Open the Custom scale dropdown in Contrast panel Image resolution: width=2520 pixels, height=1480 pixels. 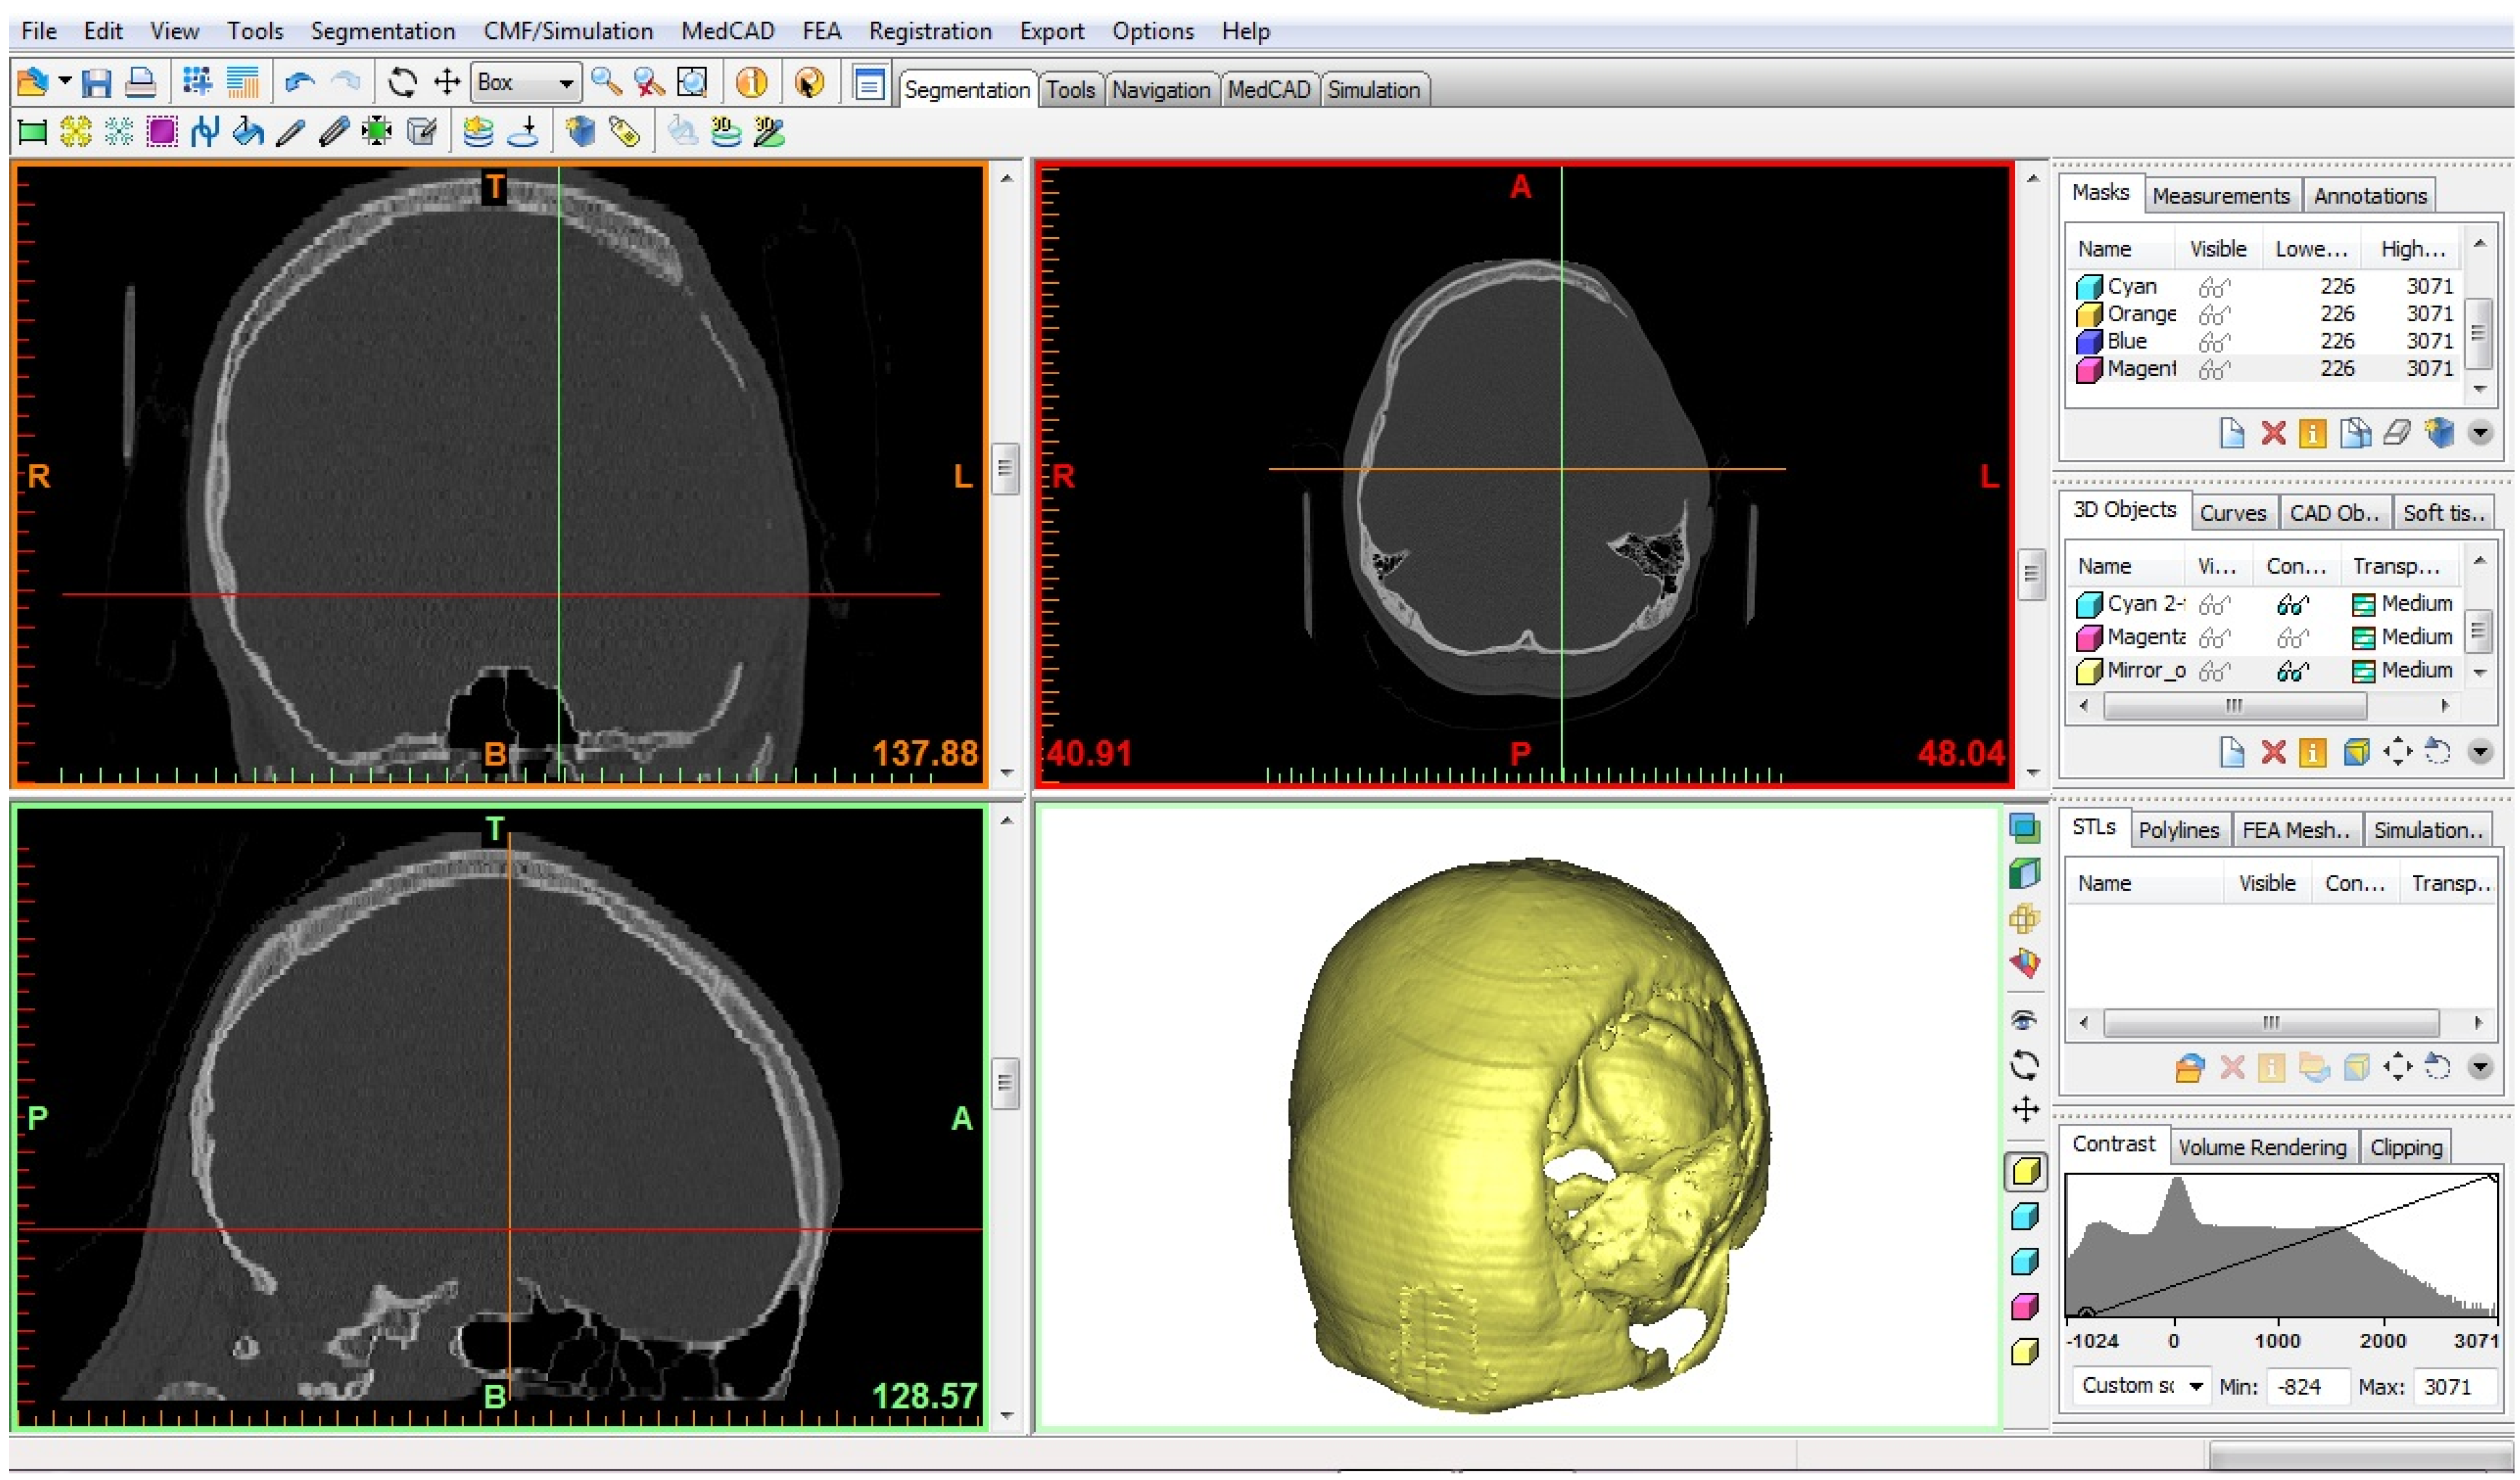pyautogui.click(x=2196, y=1387)
